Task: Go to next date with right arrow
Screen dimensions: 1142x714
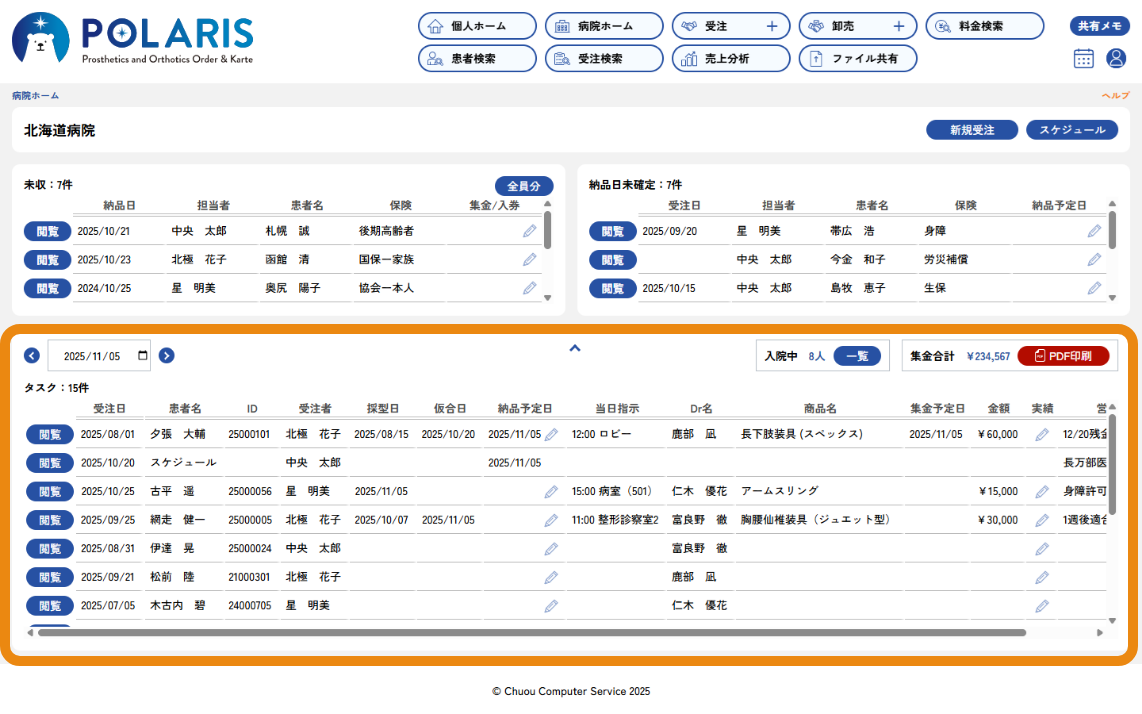Action: click(167, 355)
